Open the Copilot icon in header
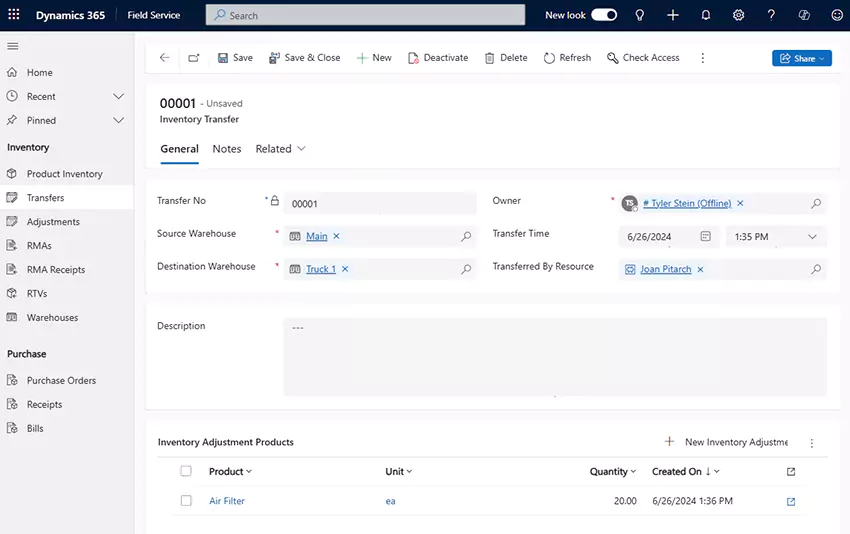The height and width of the screenshot is (534, 850). pos(804,15)
